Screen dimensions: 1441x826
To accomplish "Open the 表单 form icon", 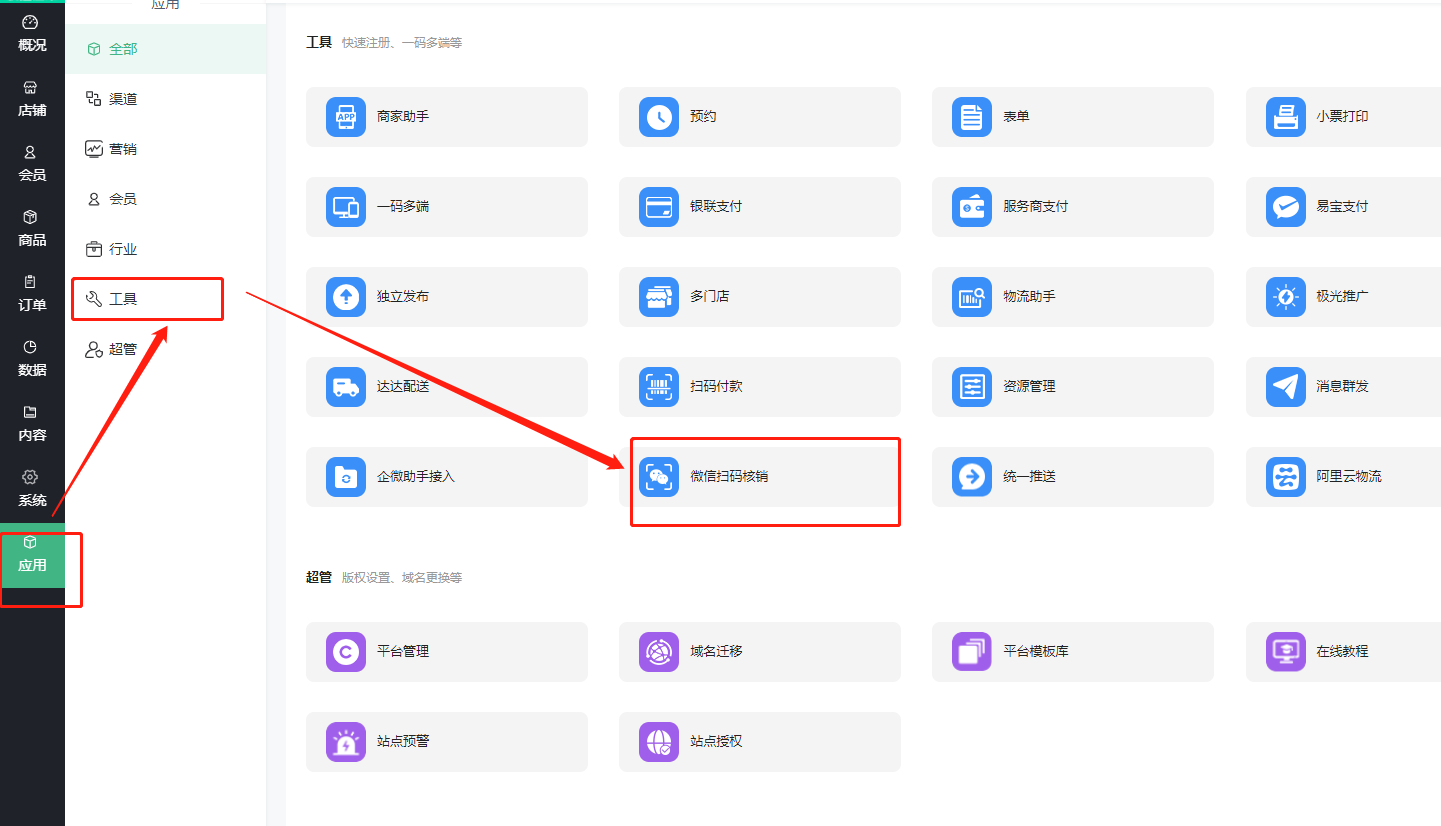I will pyautogui.click(x=972, y=117).
